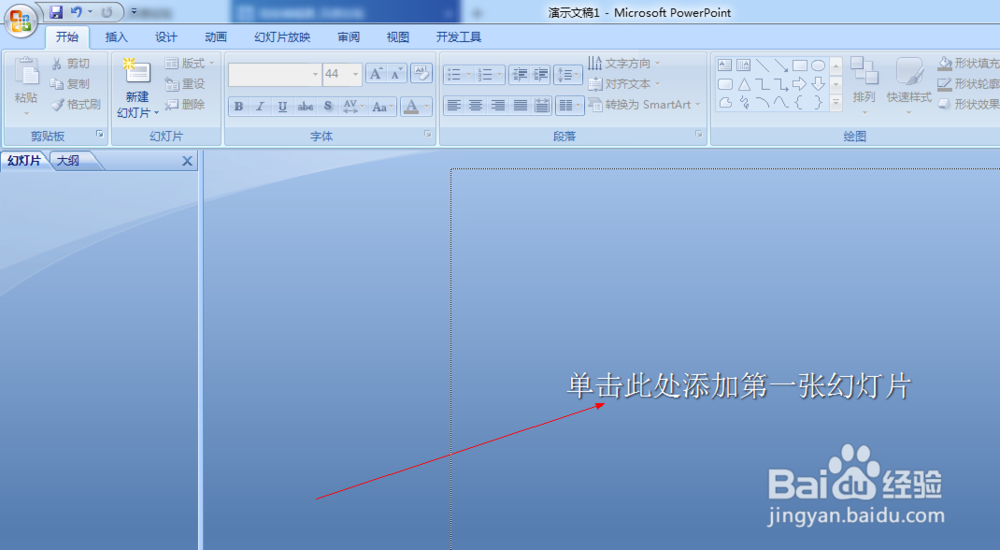Open the 字体 dialog launcher
The width and height of the screenshot is (1000, 550).
click(428, 134)
